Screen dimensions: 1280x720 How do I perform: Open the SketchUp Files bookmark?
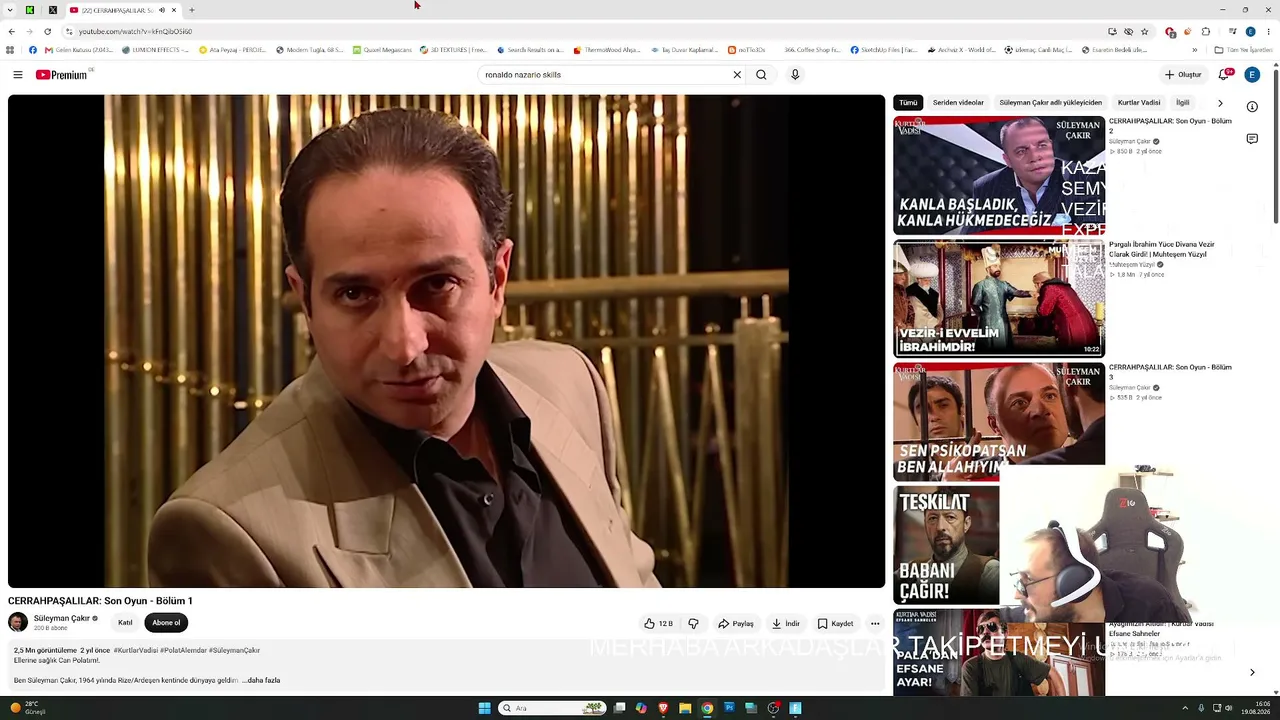click(x=884, y=50)
